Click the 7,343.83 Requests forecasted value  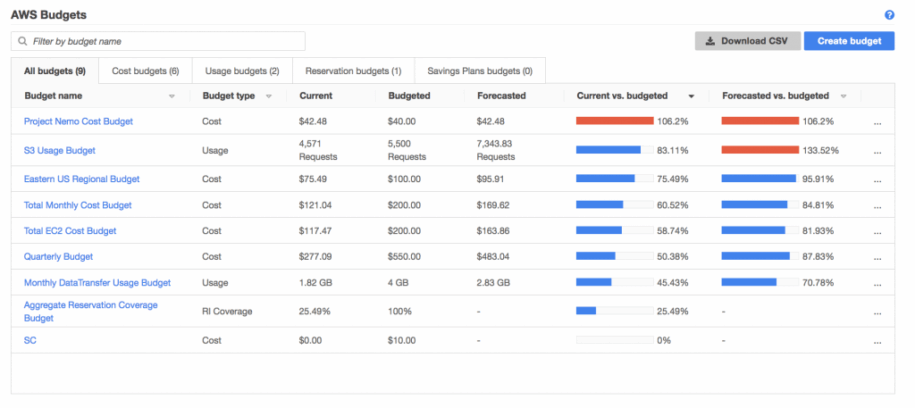(x=496, y=150)
